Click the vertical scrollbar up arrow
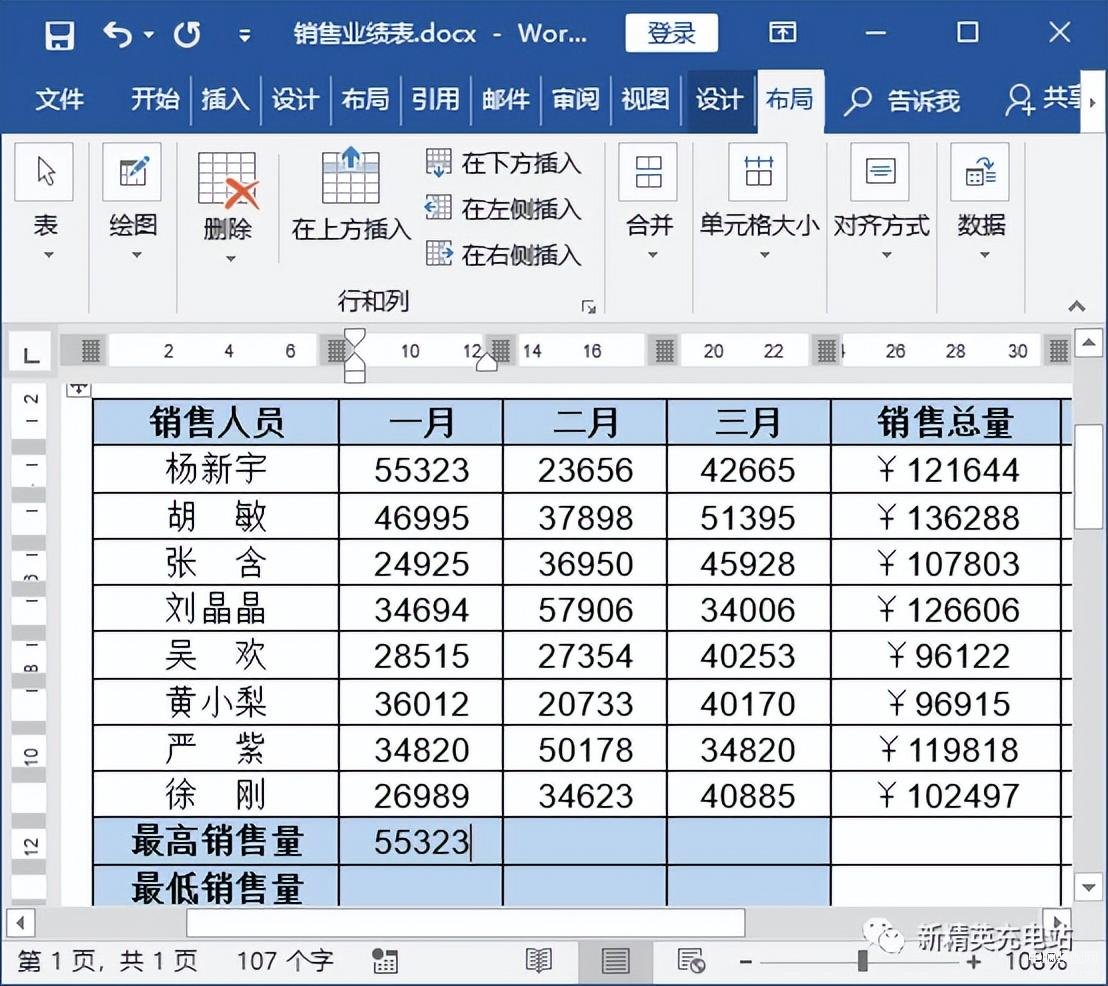 [x=1088, y=343]
